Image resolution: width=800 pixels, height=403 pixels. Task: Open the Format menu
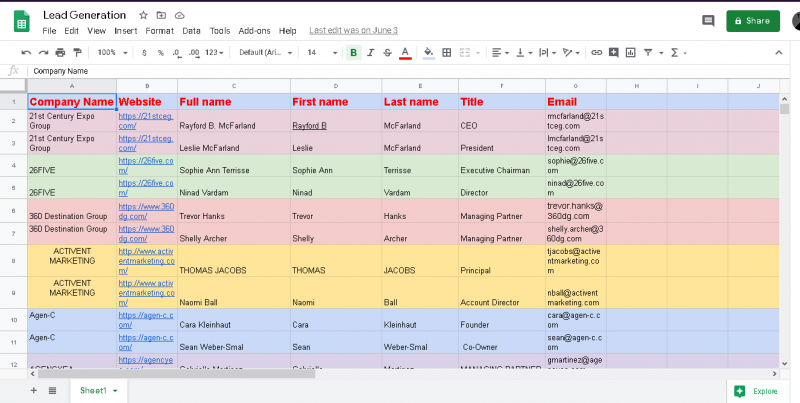[x=159, y=31]
